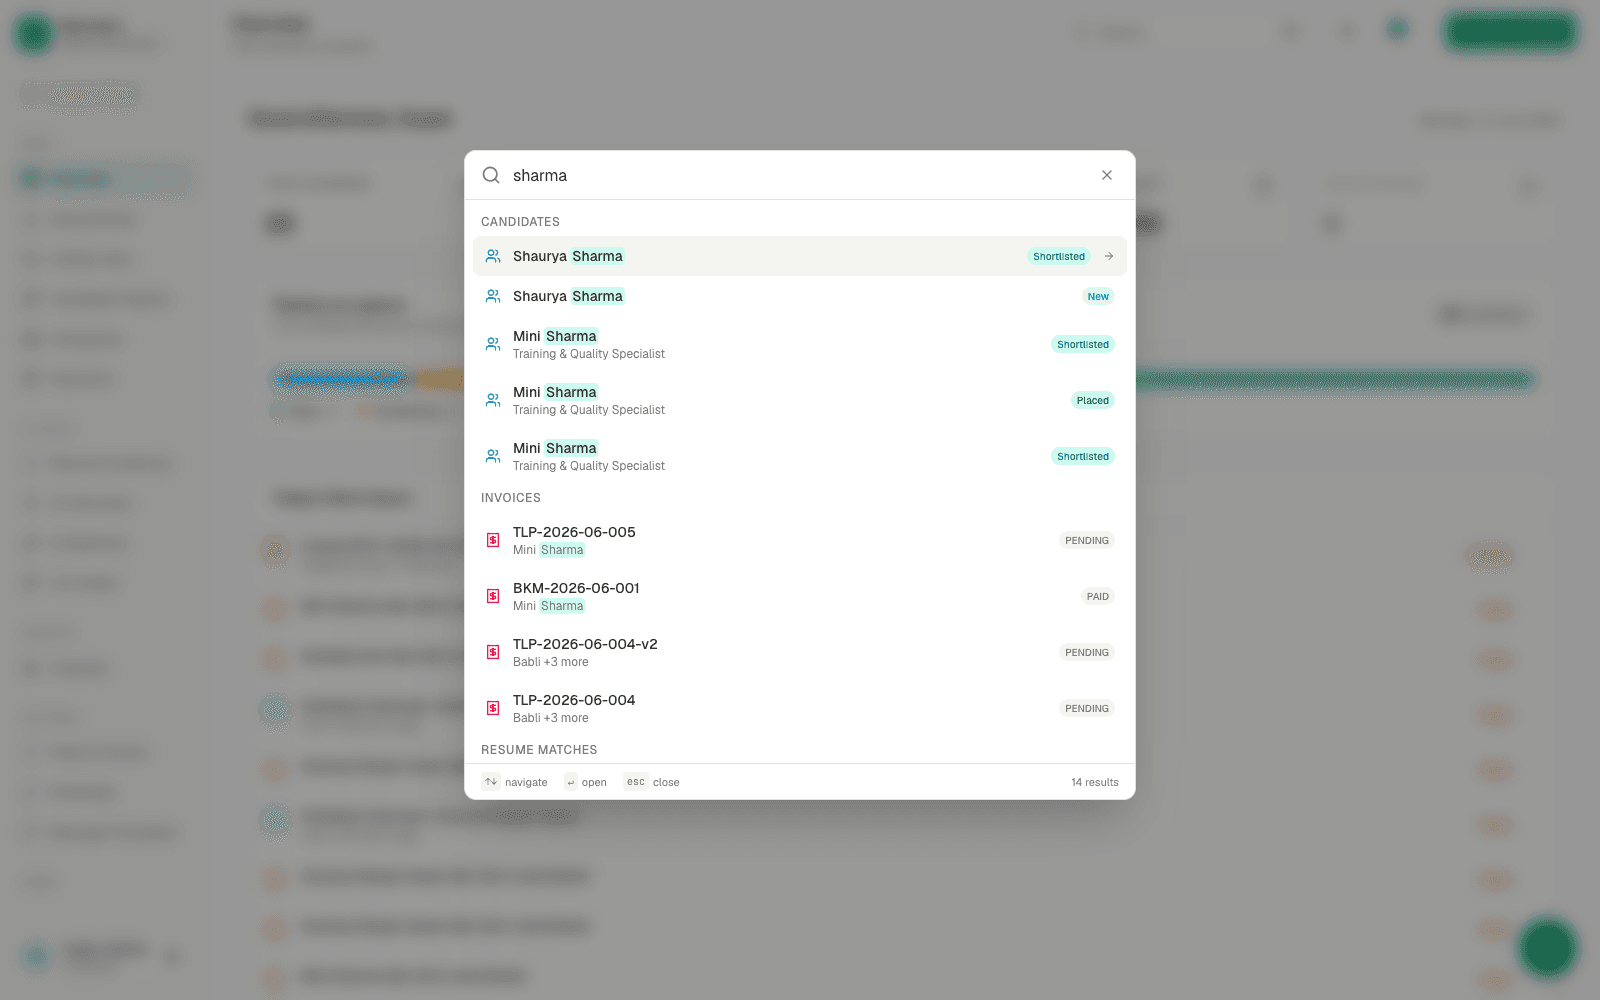This screenshot has height=1000, width=1600.
Task: Click the PENDING badge on invoice TLP-2026-06-005
Action: click(1087, 540)
